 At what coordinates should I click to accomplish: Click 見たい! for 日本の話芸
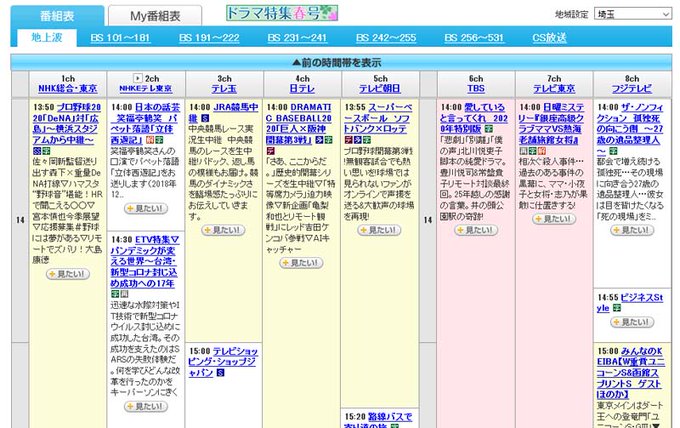[x=146, y=209]
